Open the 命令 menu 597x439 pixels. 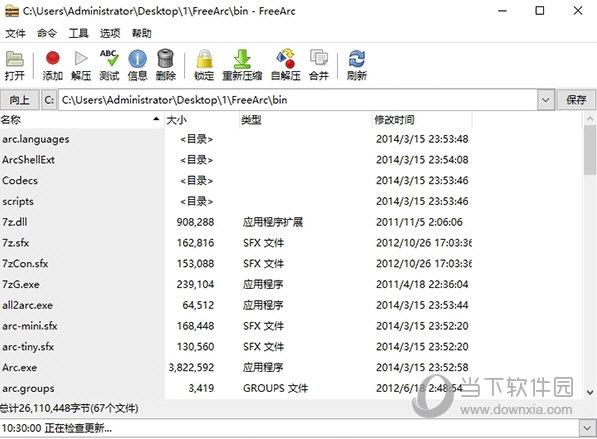click(46, 34)
